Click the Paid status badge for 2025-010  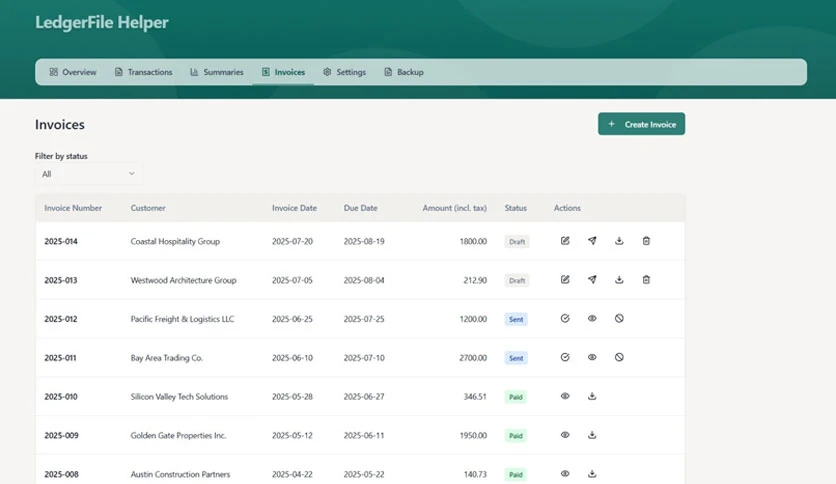point(516,397)
